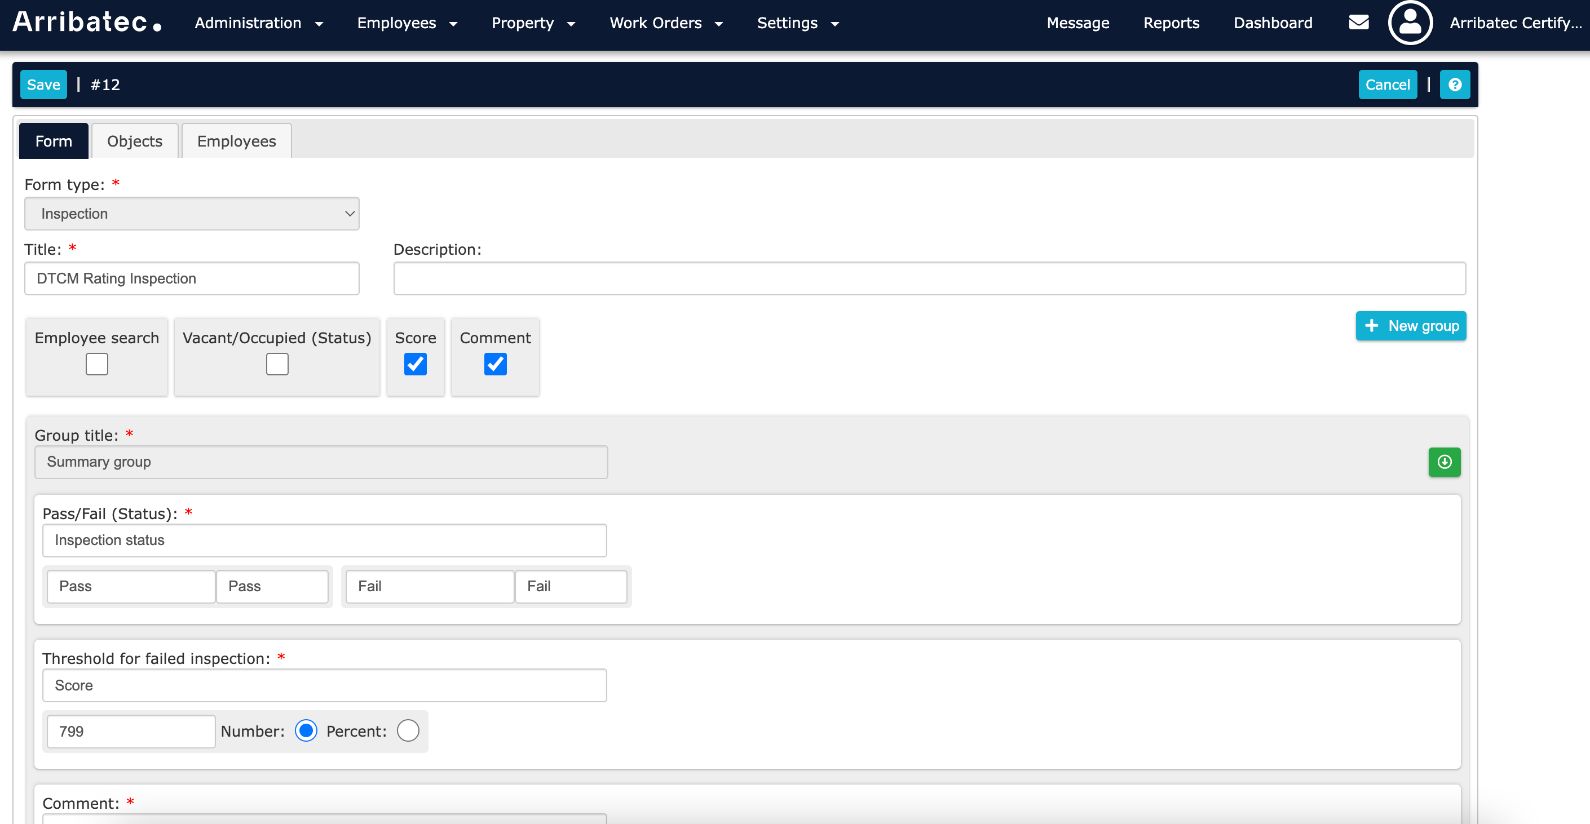
Task: Disable the Comment checkbox
Action: (495, 365)
